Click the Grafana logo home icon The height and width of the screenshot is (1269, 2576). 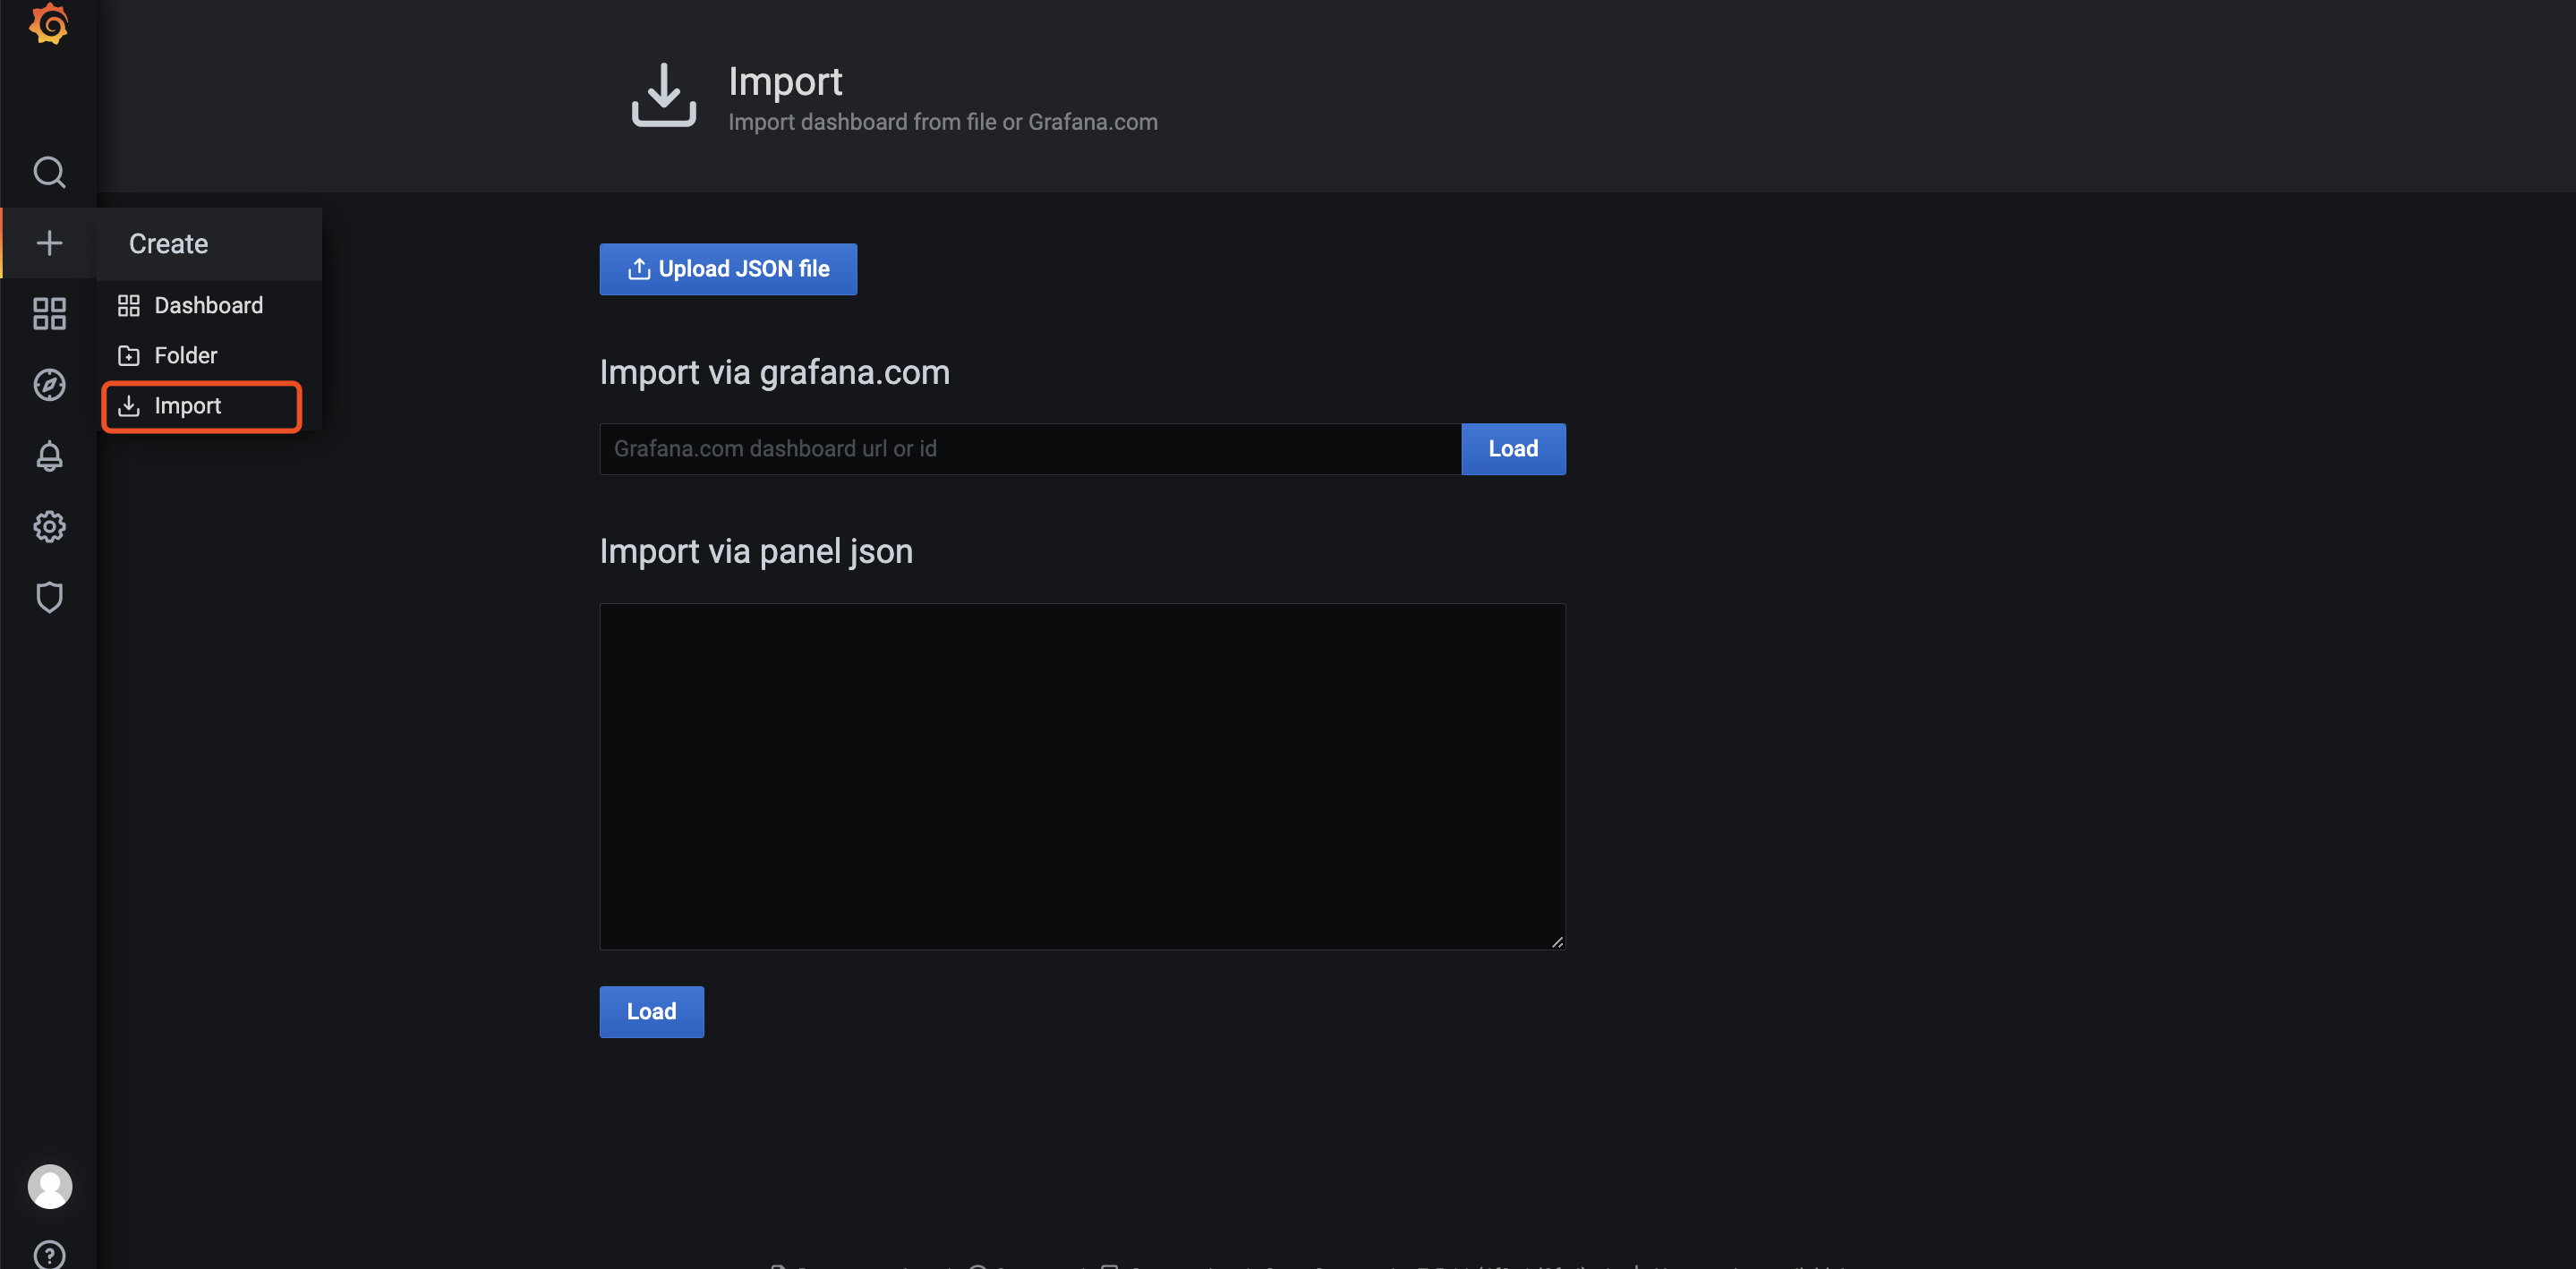tap(48, 24)
